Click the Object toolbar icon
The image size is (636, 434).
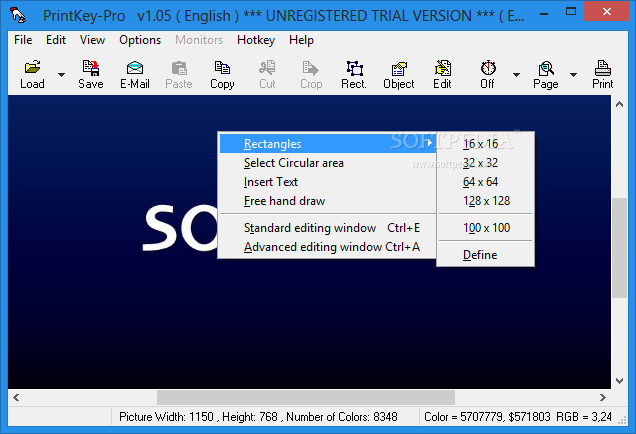tap(399, 69)
